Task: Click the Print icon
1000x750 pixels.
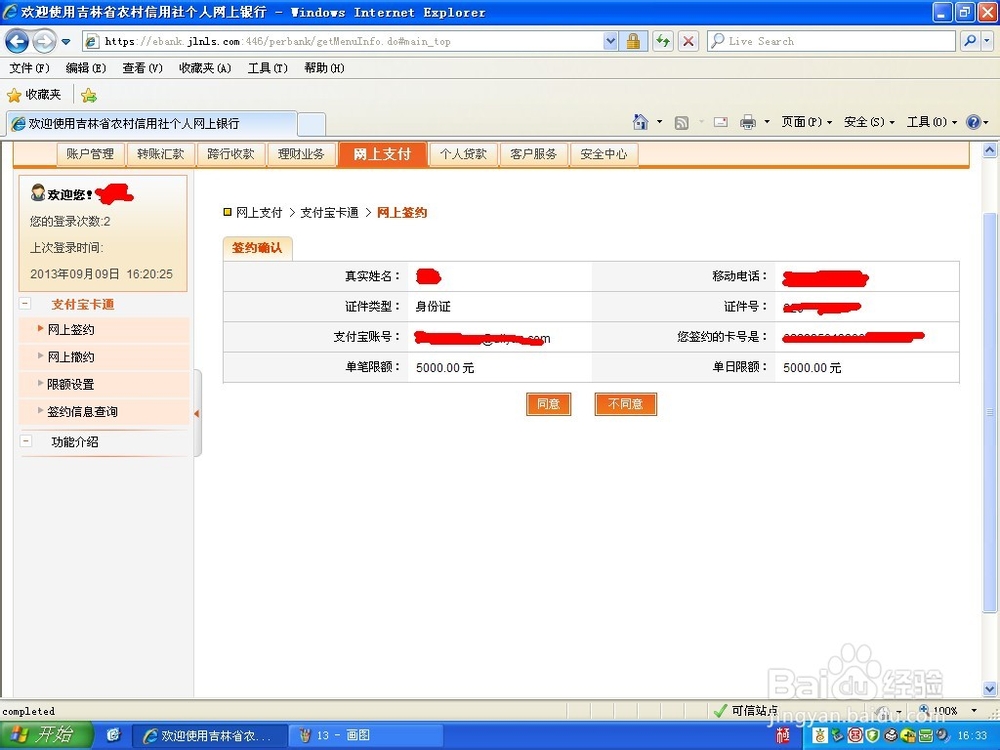Action: click(747, 122)
